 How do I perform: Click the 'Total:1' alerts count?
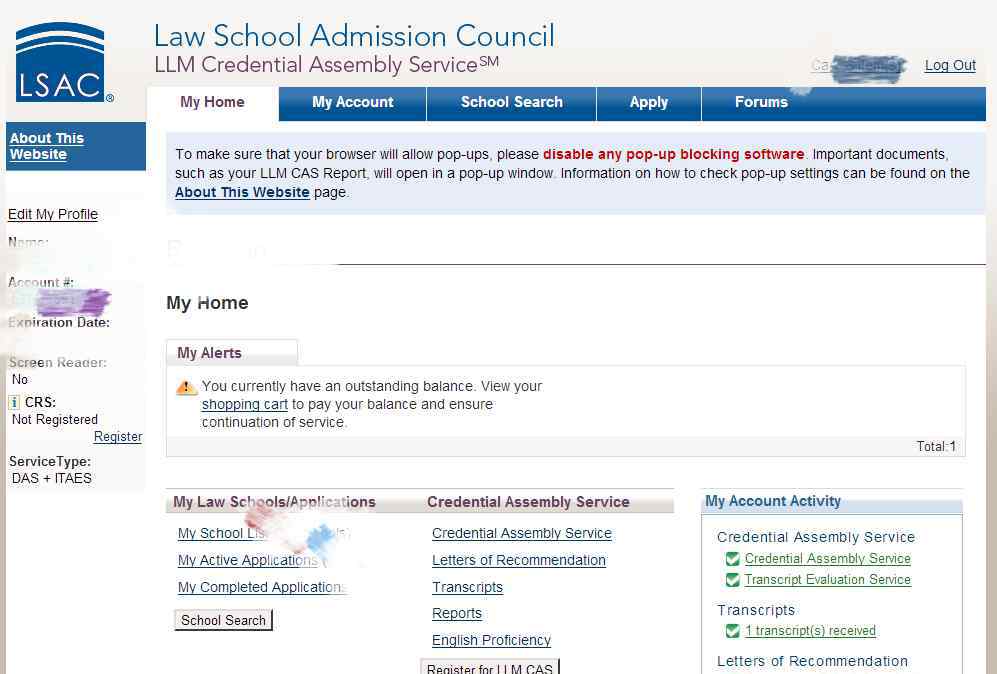(936, 446)
